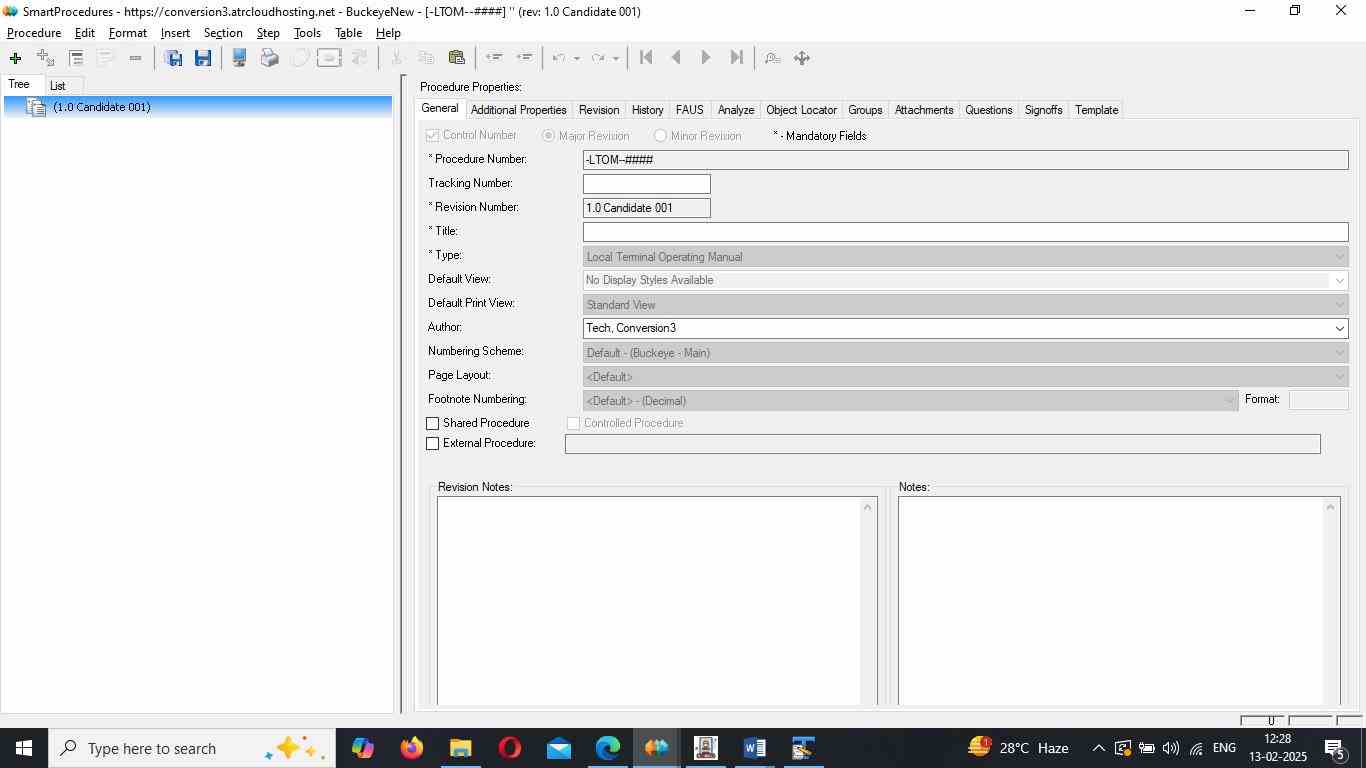Click the Paste clipboard toolbar icon

click(456, 58)
